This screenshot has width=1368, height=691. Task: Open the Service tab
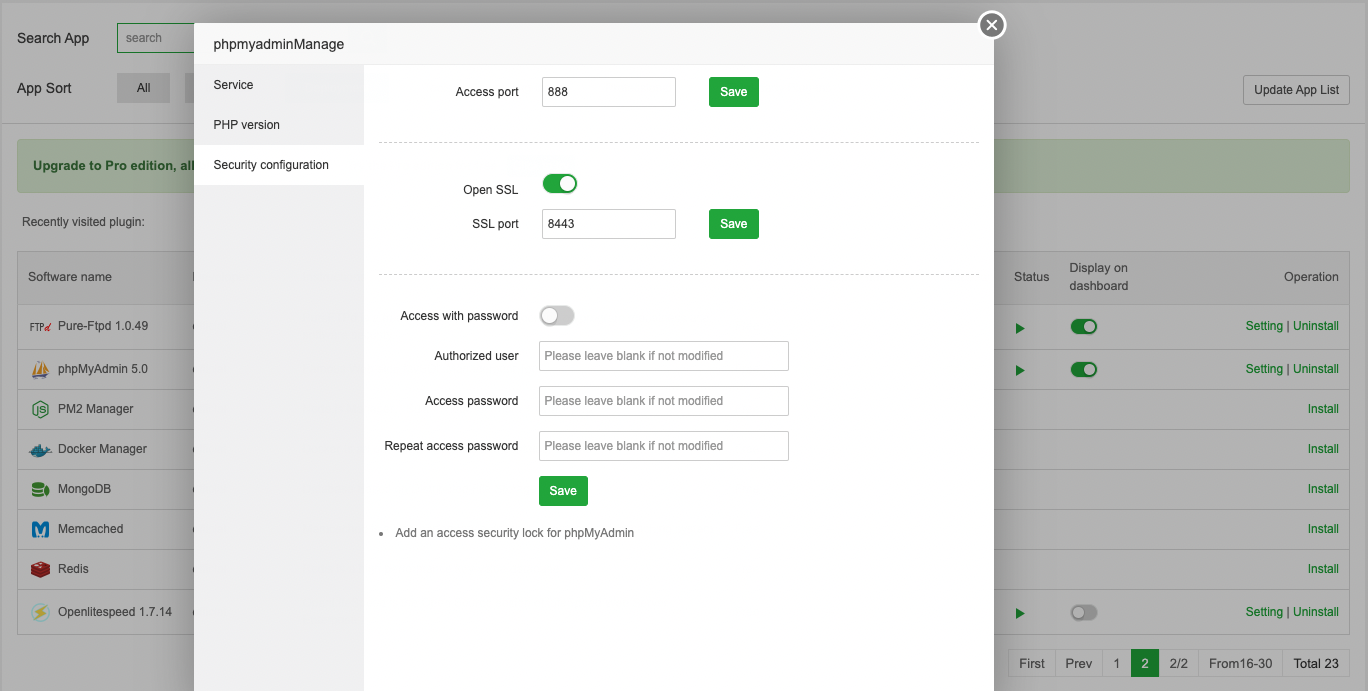click(x=233, y=85)
